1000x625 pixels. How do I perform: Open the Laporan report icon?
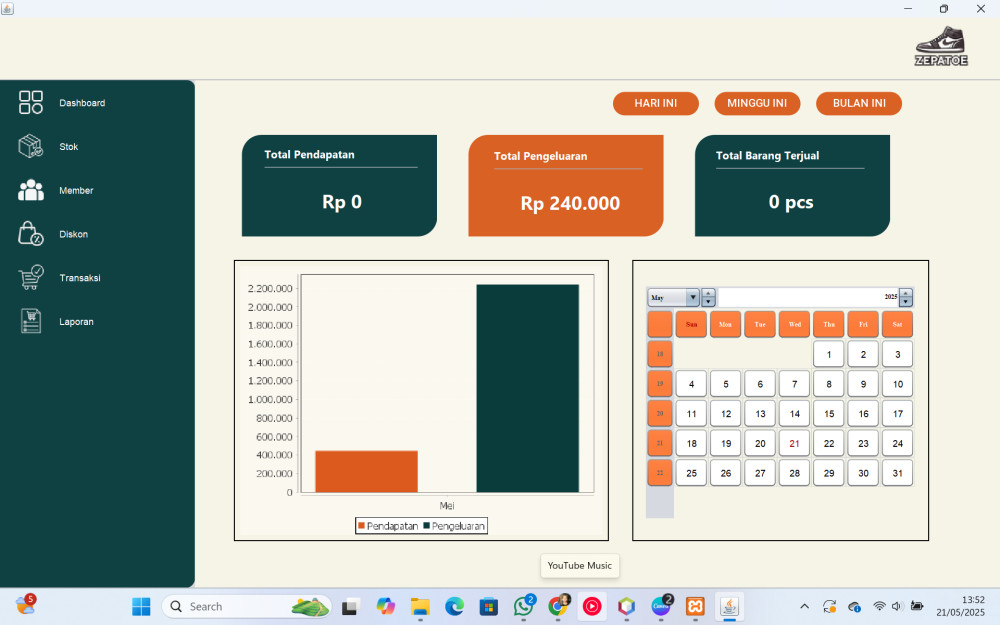click(31, 321)
